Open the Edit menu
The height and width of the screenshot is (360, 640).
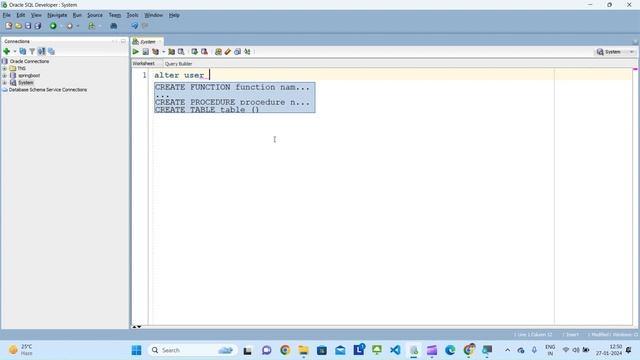tap(21, 15)
